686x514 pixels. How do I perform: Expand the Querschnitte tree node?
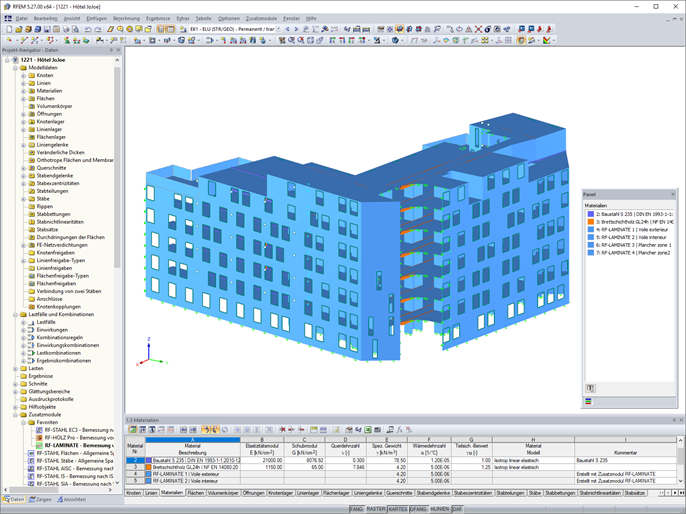[24, 168]
